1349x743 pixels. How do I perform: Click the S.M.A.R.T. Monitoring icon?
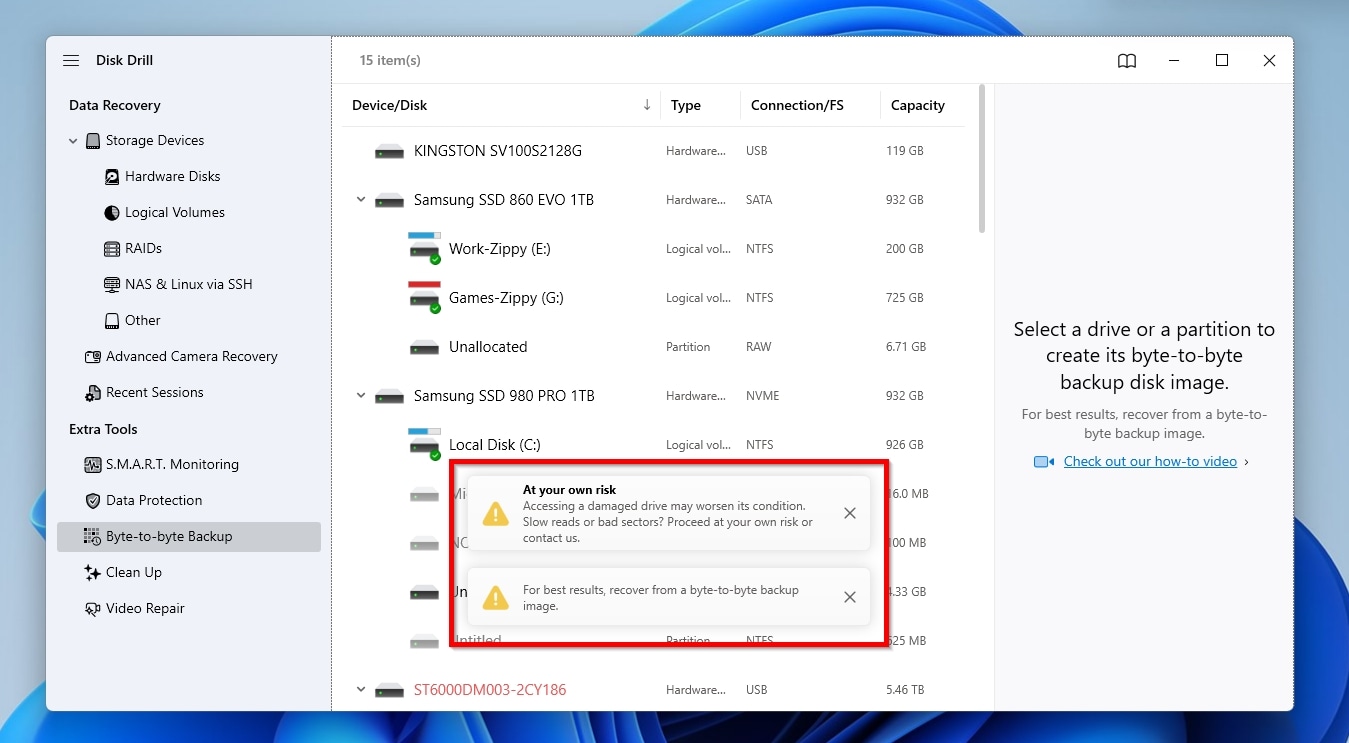pyautogui.click(x=93, y=465)
